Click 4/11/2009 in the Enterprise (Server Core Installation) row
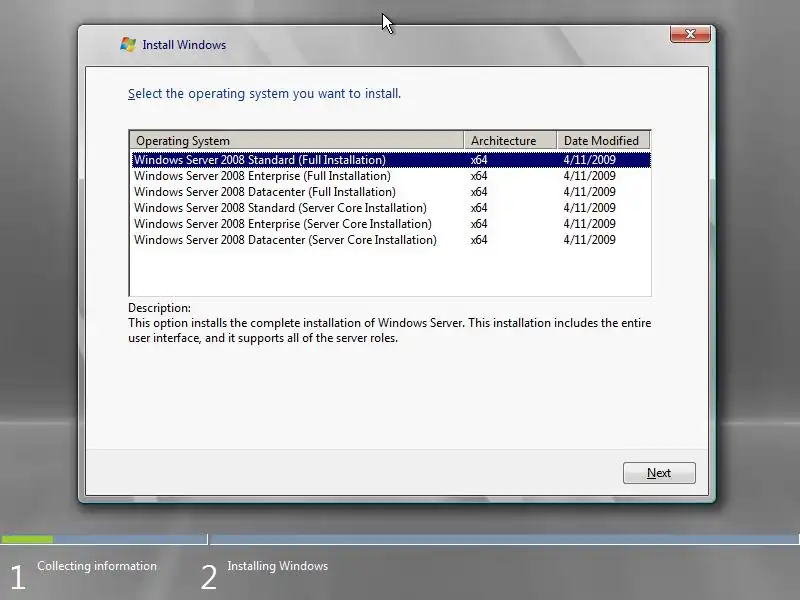Image resolution: width=800 pixels, height=600 pixels. coord(589,224)
